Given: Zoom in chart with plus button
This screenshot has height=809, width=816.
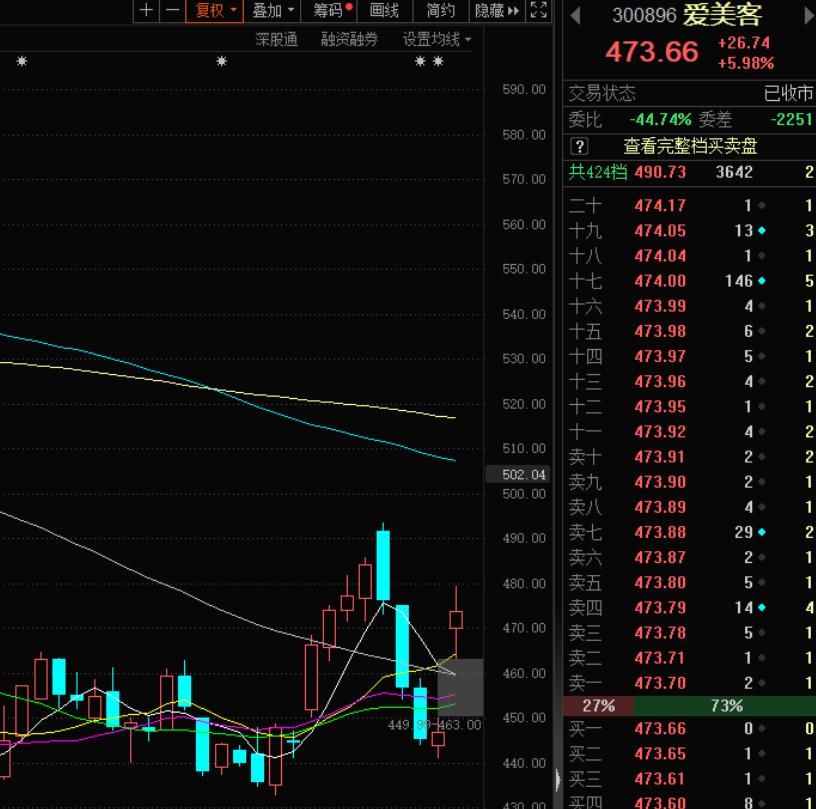Looking at the screenshot, I should (x=146, y=10).
